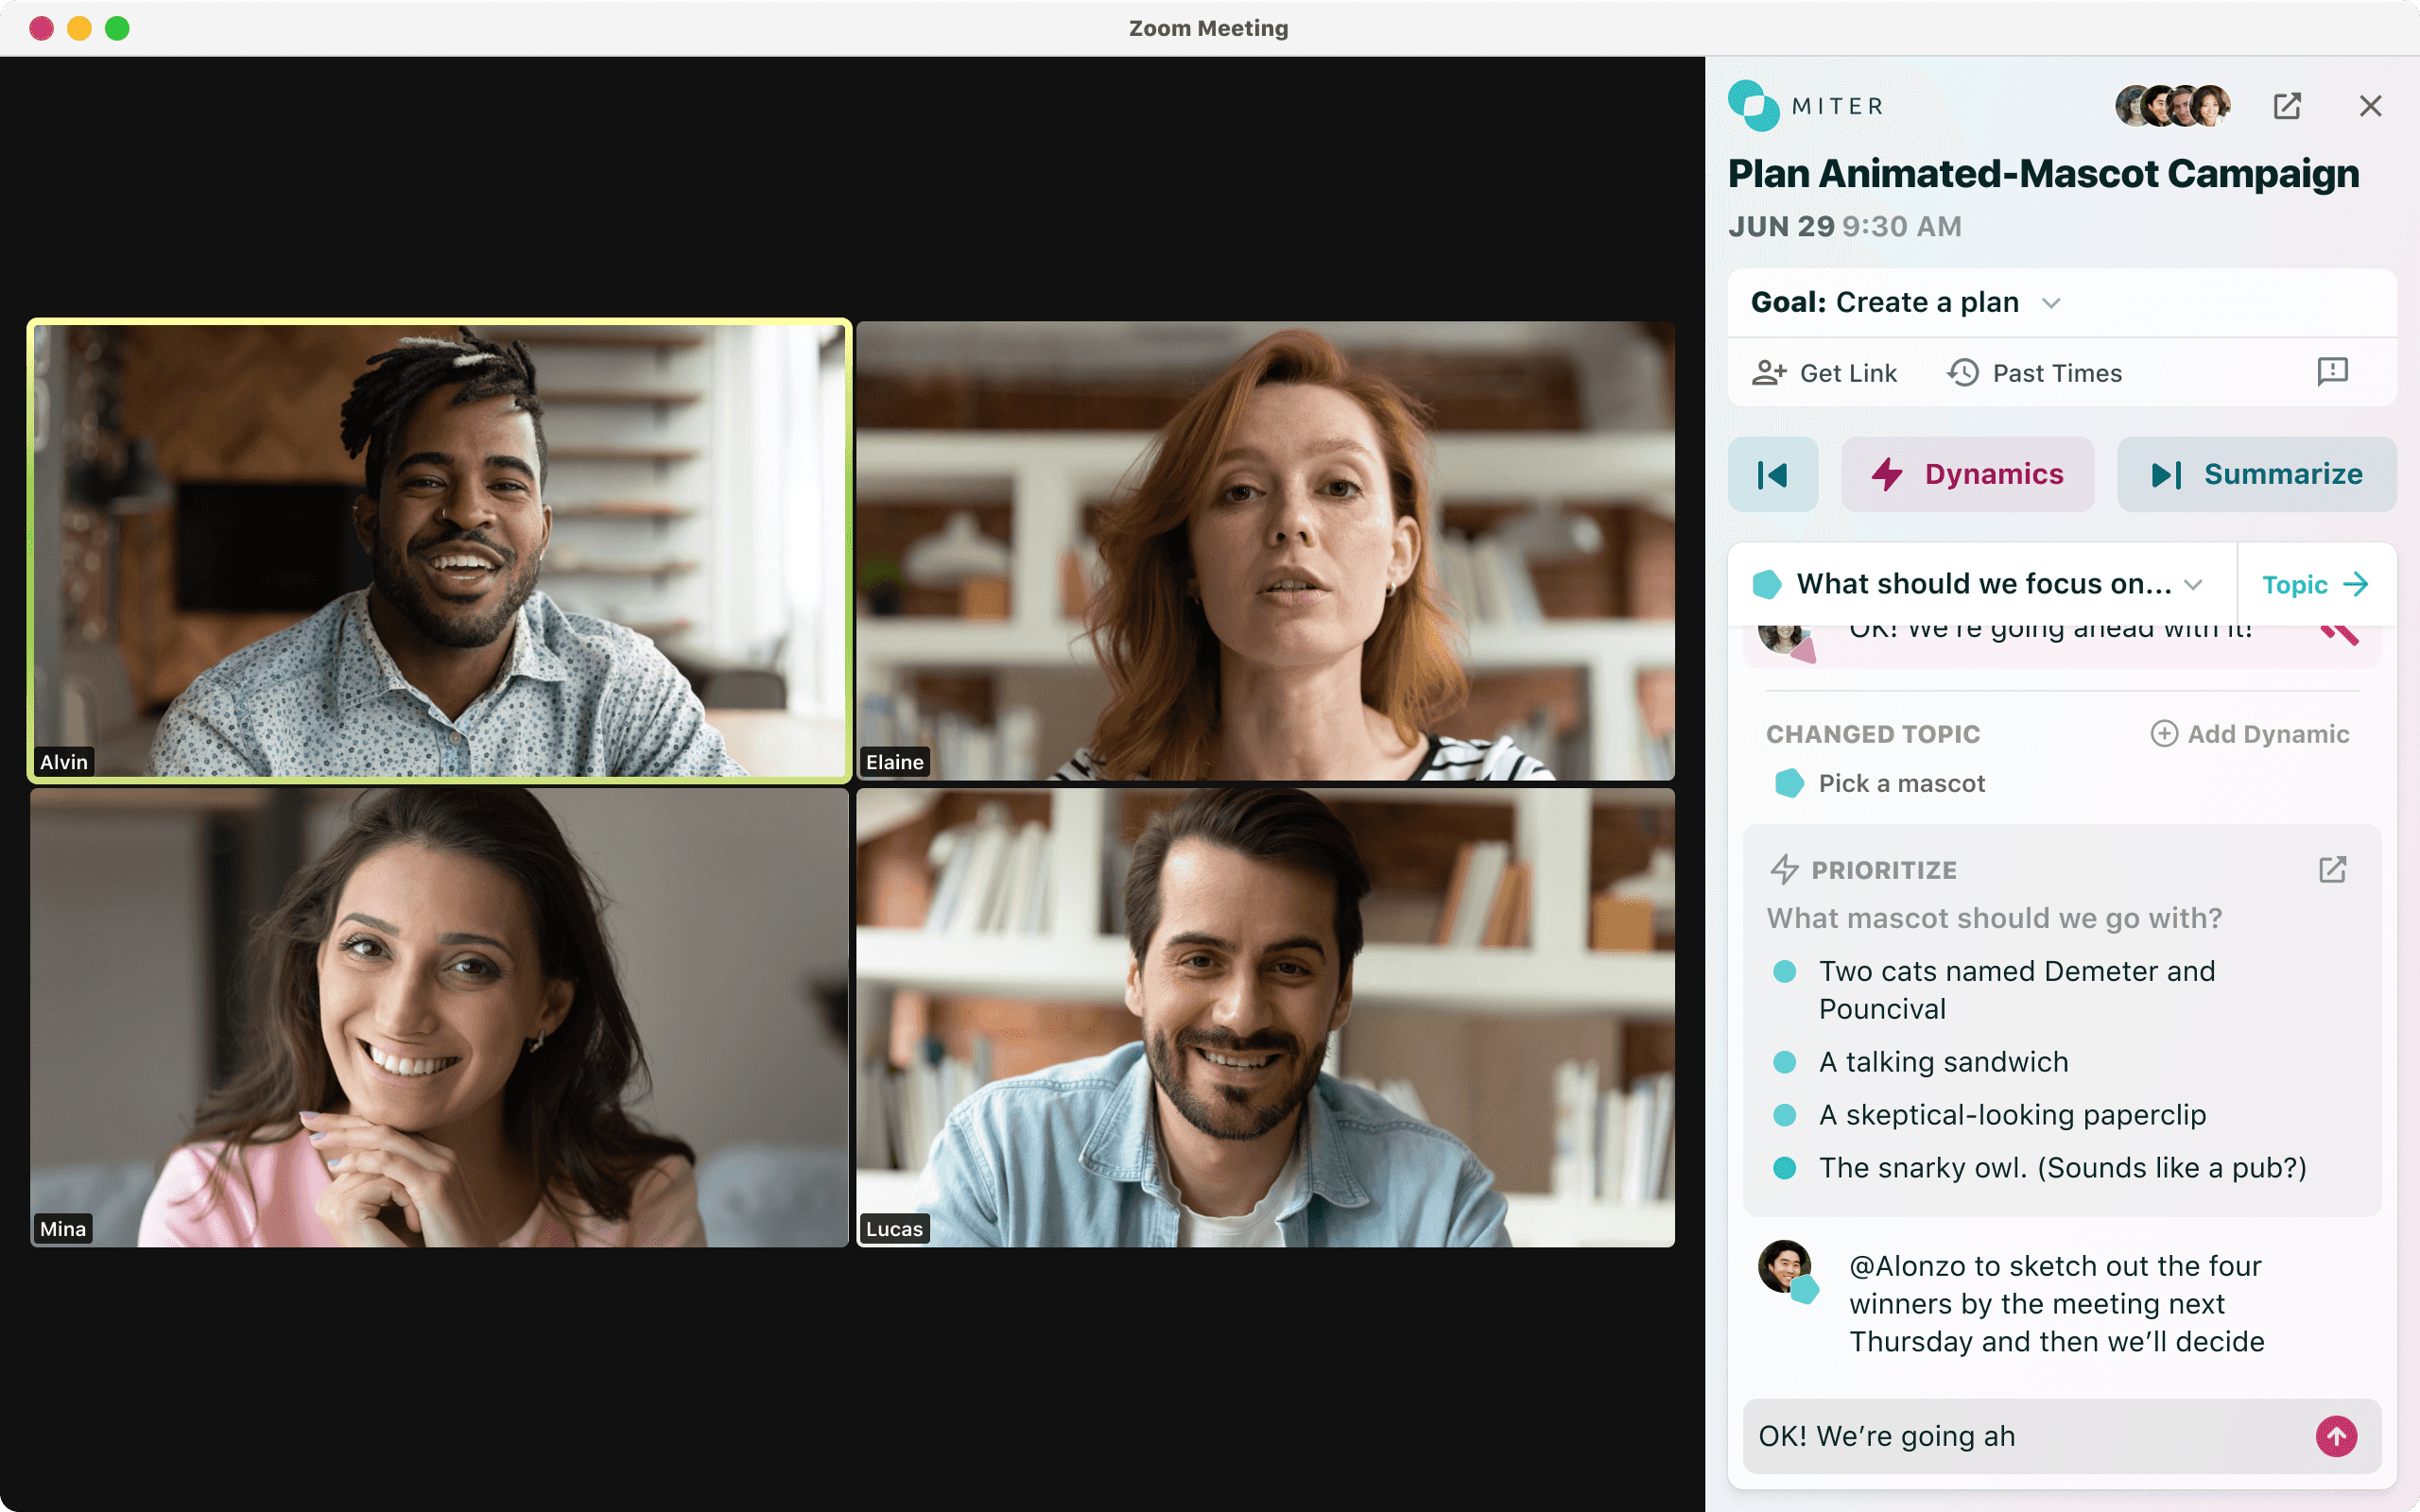Switch to the Summarize tab
The image size is (2420, 1512).
pyautogui.click(x=2255, y=473)
